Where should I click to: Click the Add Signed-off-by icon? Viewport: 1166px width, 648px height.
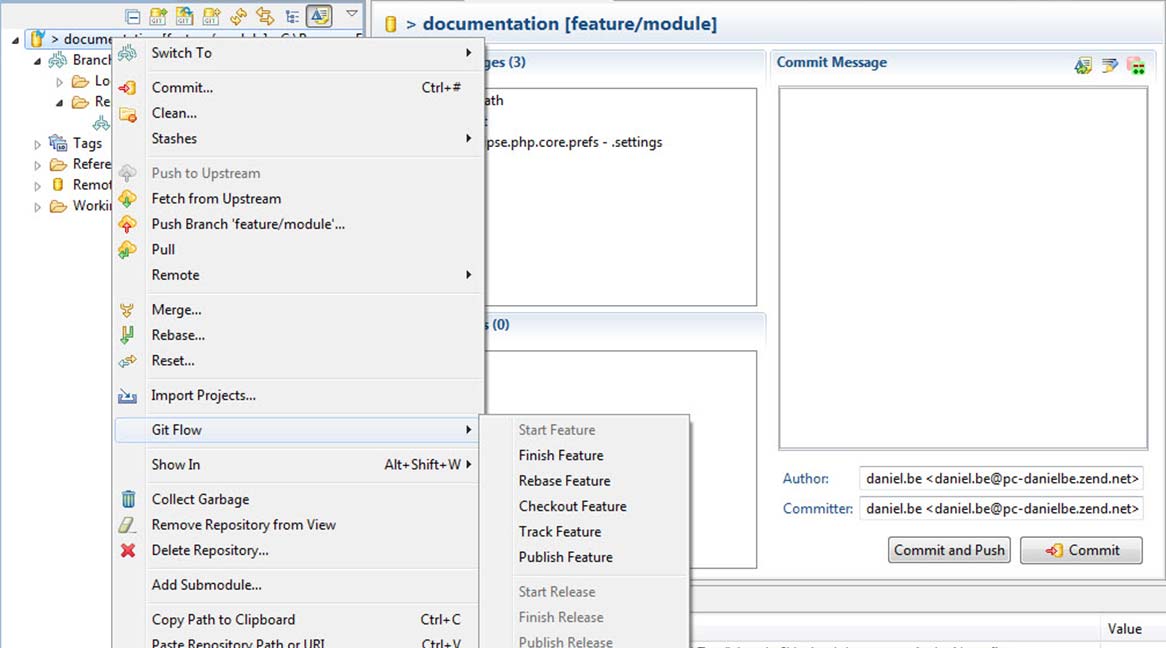[x=1109, y=65]
